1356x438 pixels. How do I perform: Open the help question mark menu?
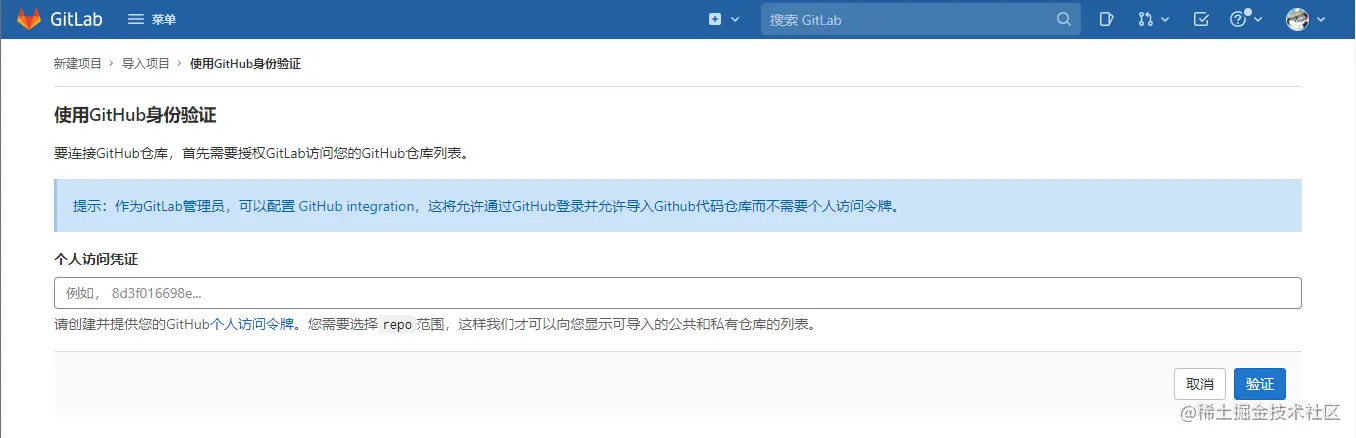(1245, 19)
